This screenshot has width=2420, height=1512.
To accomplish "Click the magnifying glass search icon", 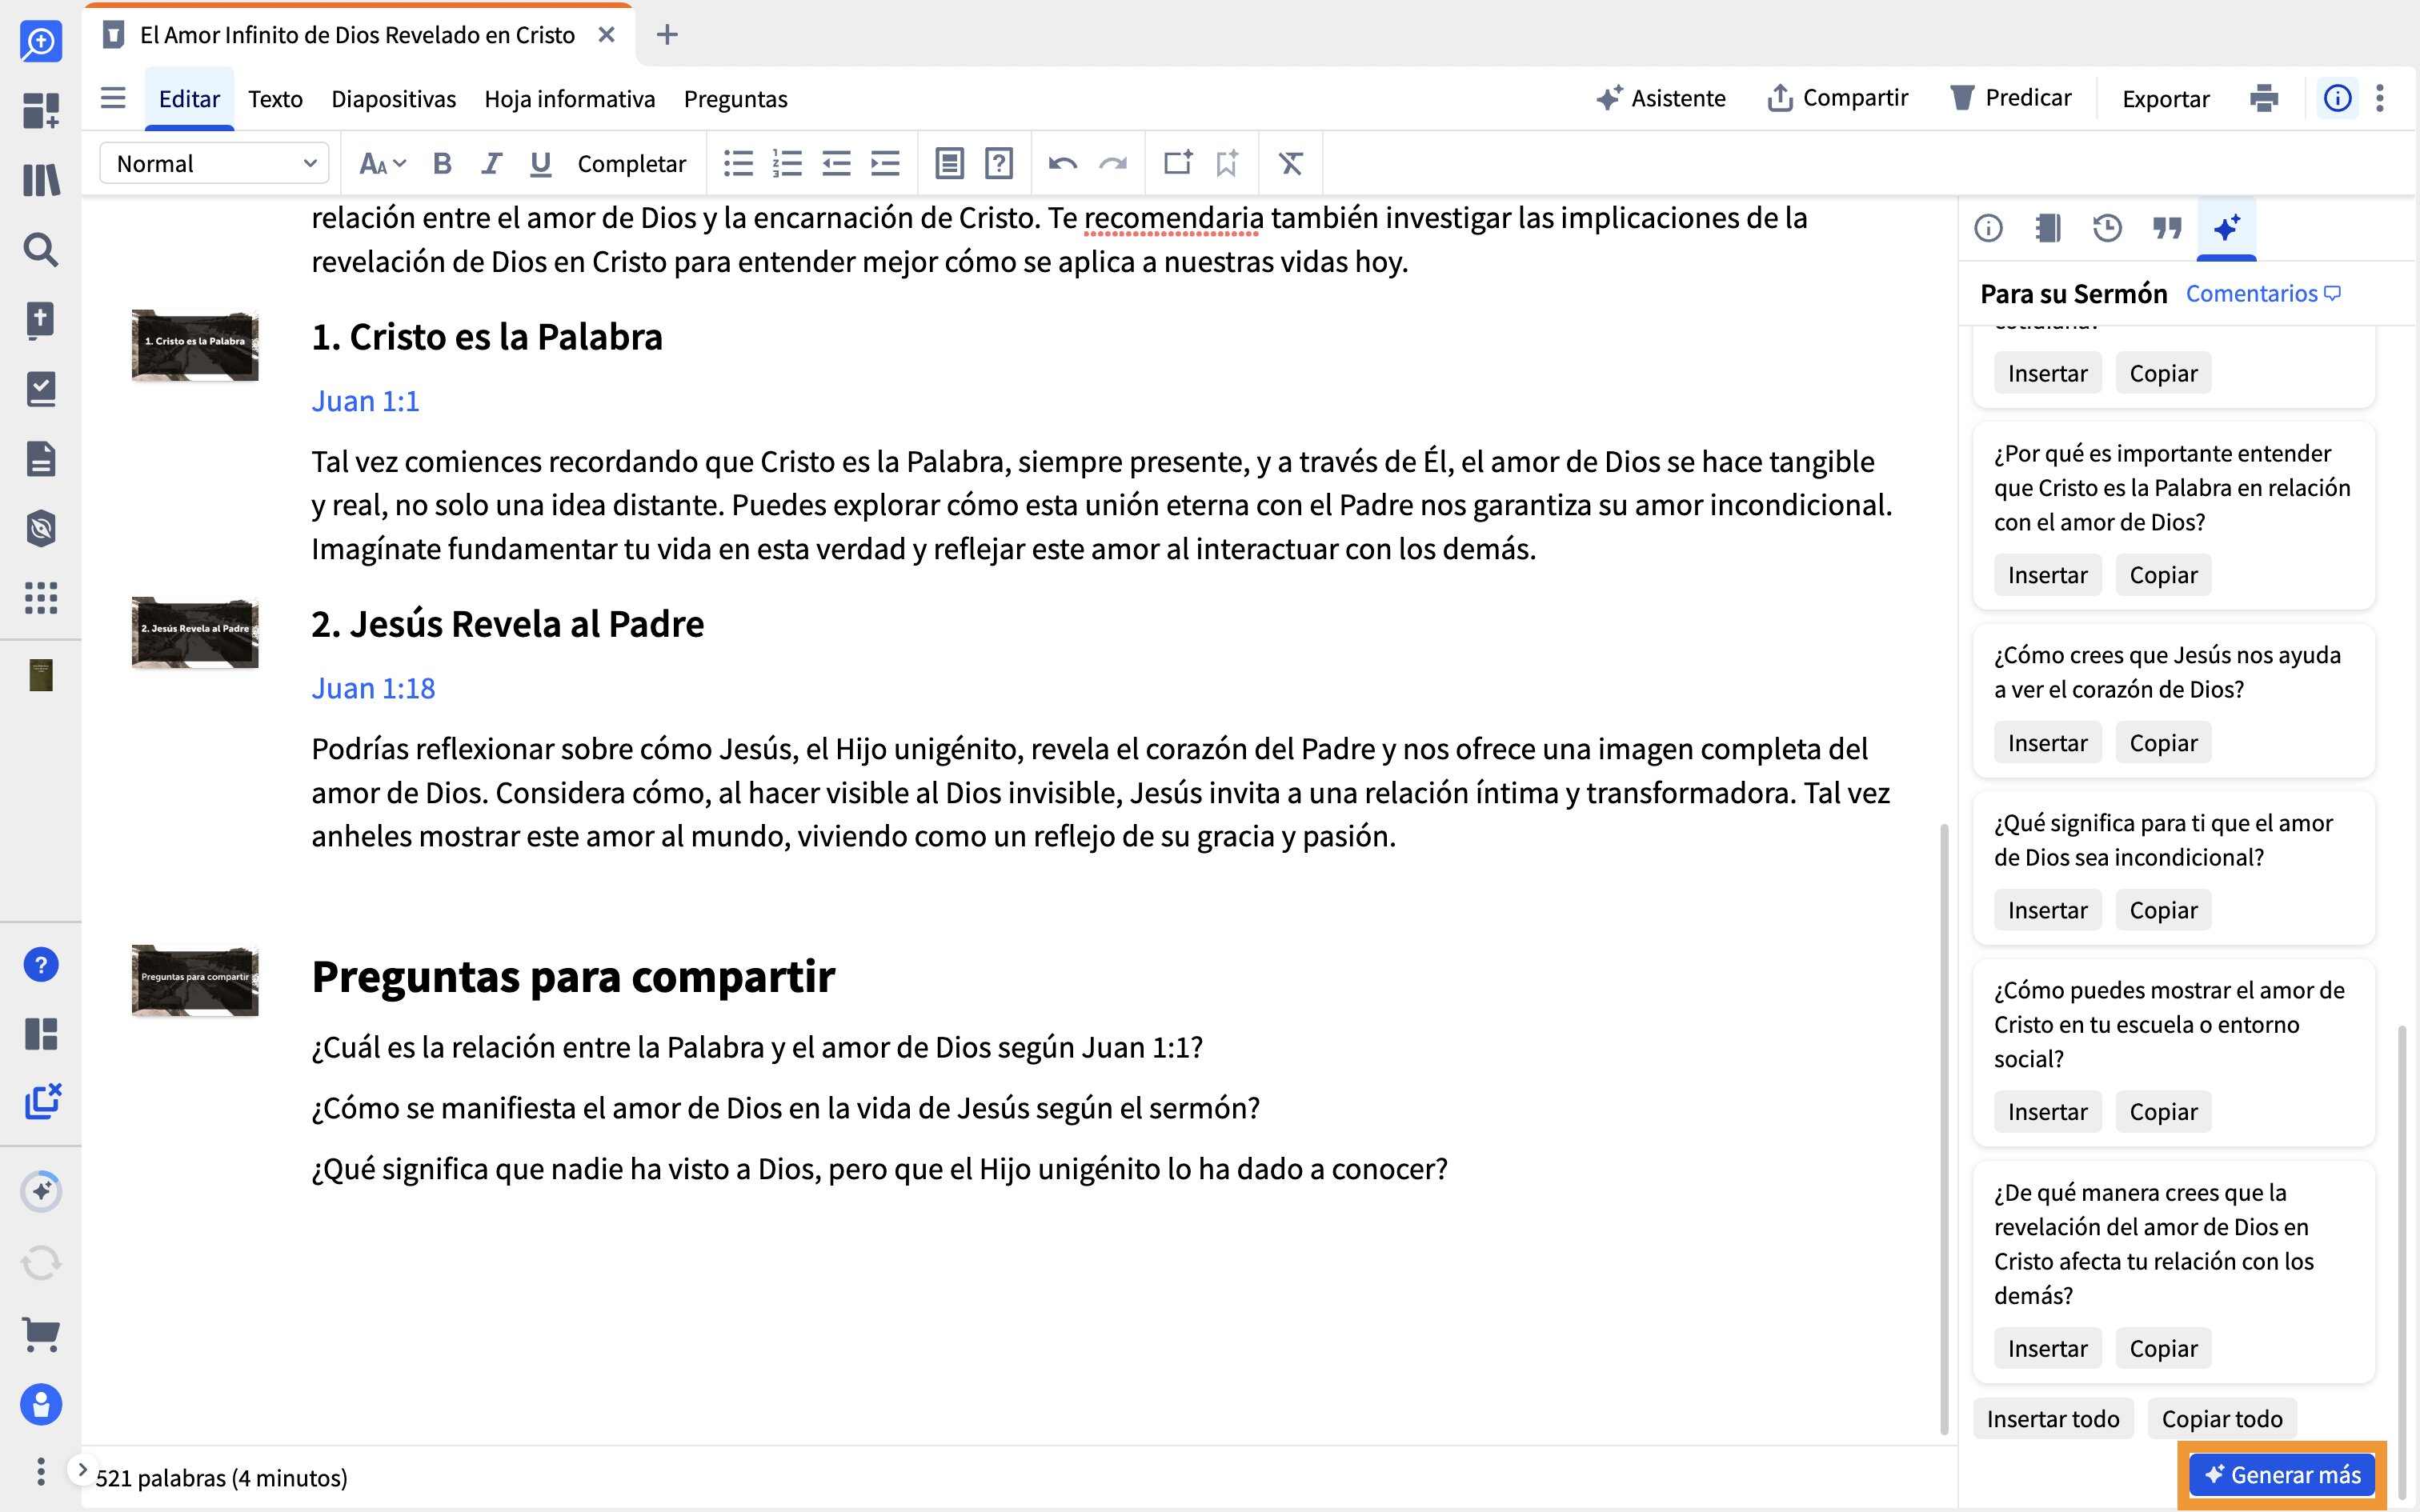I will (41, 249).
